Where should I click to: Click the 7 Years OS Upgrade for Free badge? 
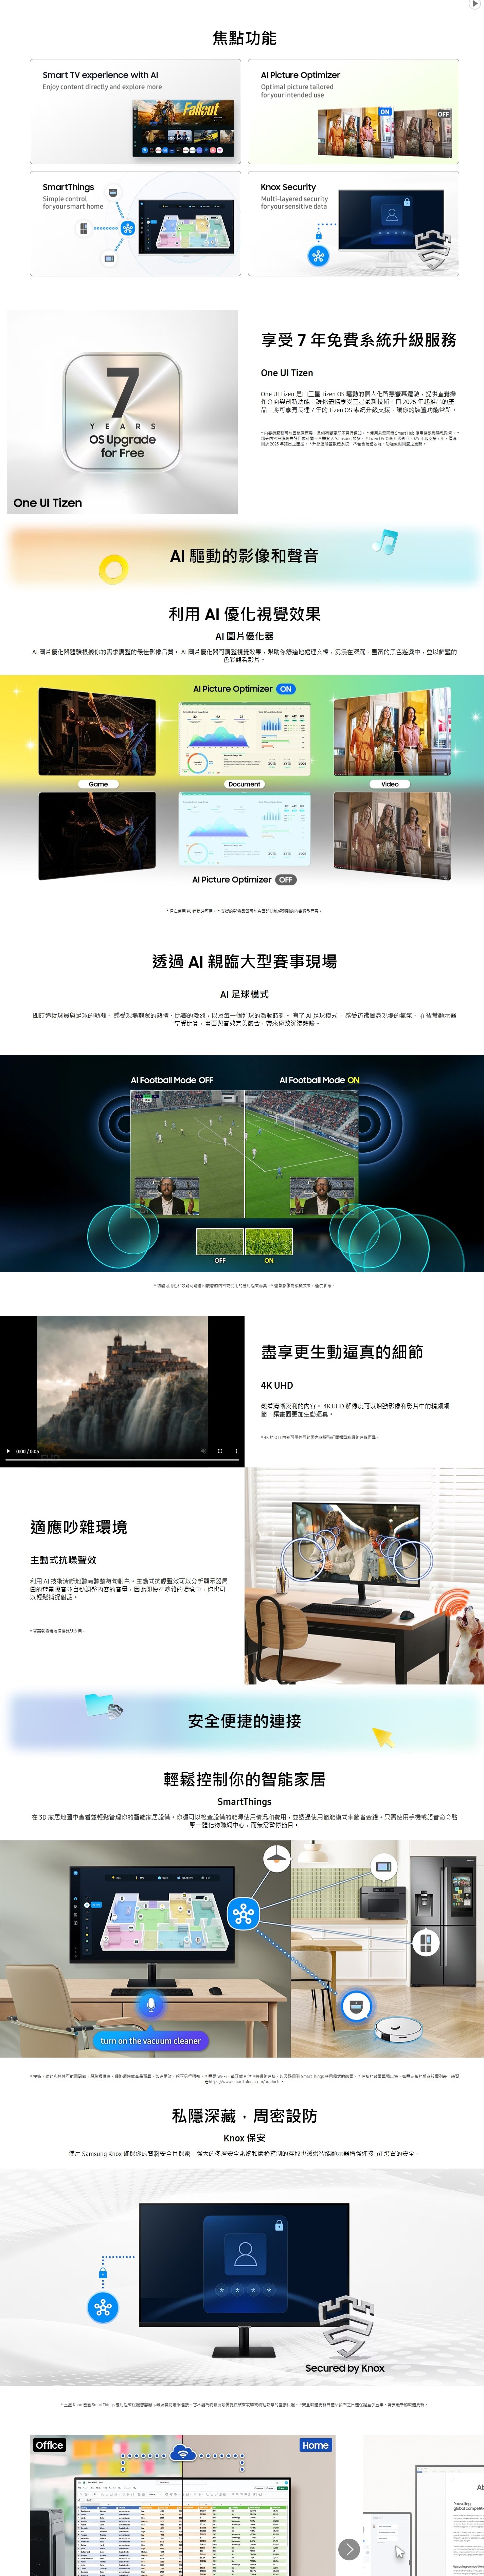click(x=122, y=411)
